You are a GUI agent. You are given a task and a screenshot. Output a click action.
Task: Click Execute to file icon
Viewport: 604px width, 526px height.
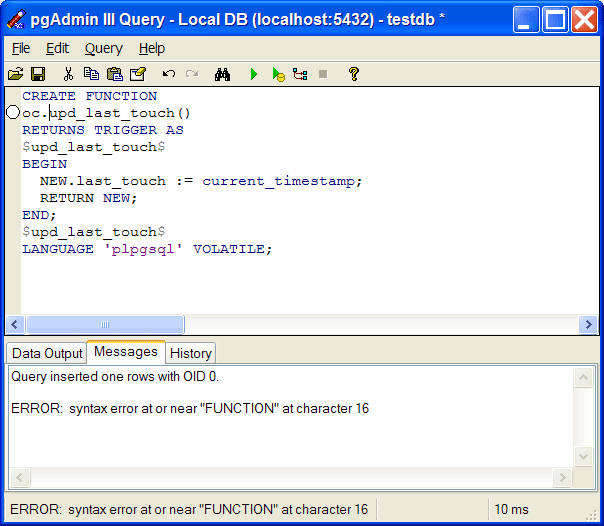point(278,74)
